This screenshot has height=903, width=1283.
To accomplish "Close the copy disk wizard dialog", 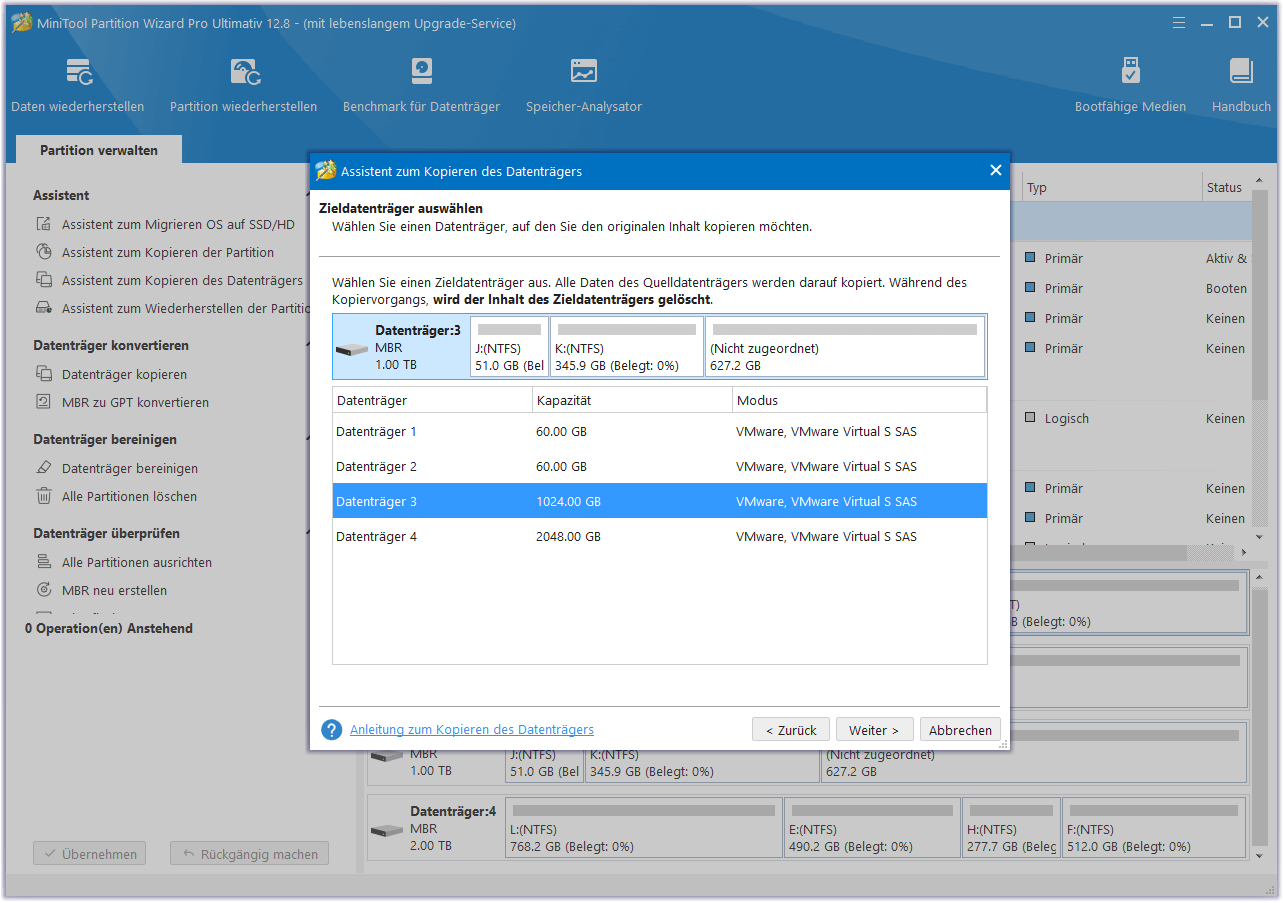I will [995, 170].
